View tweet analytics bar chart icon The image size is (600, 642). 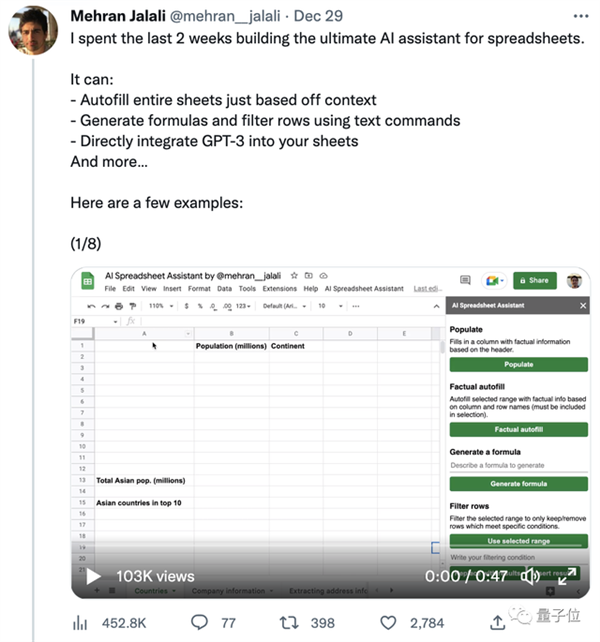[x=80, y=623]
